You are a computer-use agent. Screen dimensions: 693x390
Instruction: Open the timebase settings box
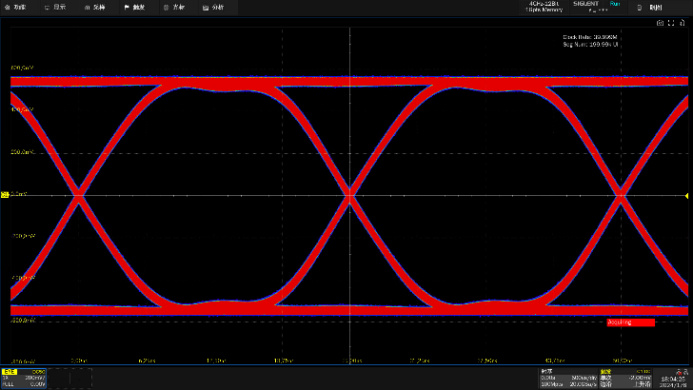pos(569,378)
